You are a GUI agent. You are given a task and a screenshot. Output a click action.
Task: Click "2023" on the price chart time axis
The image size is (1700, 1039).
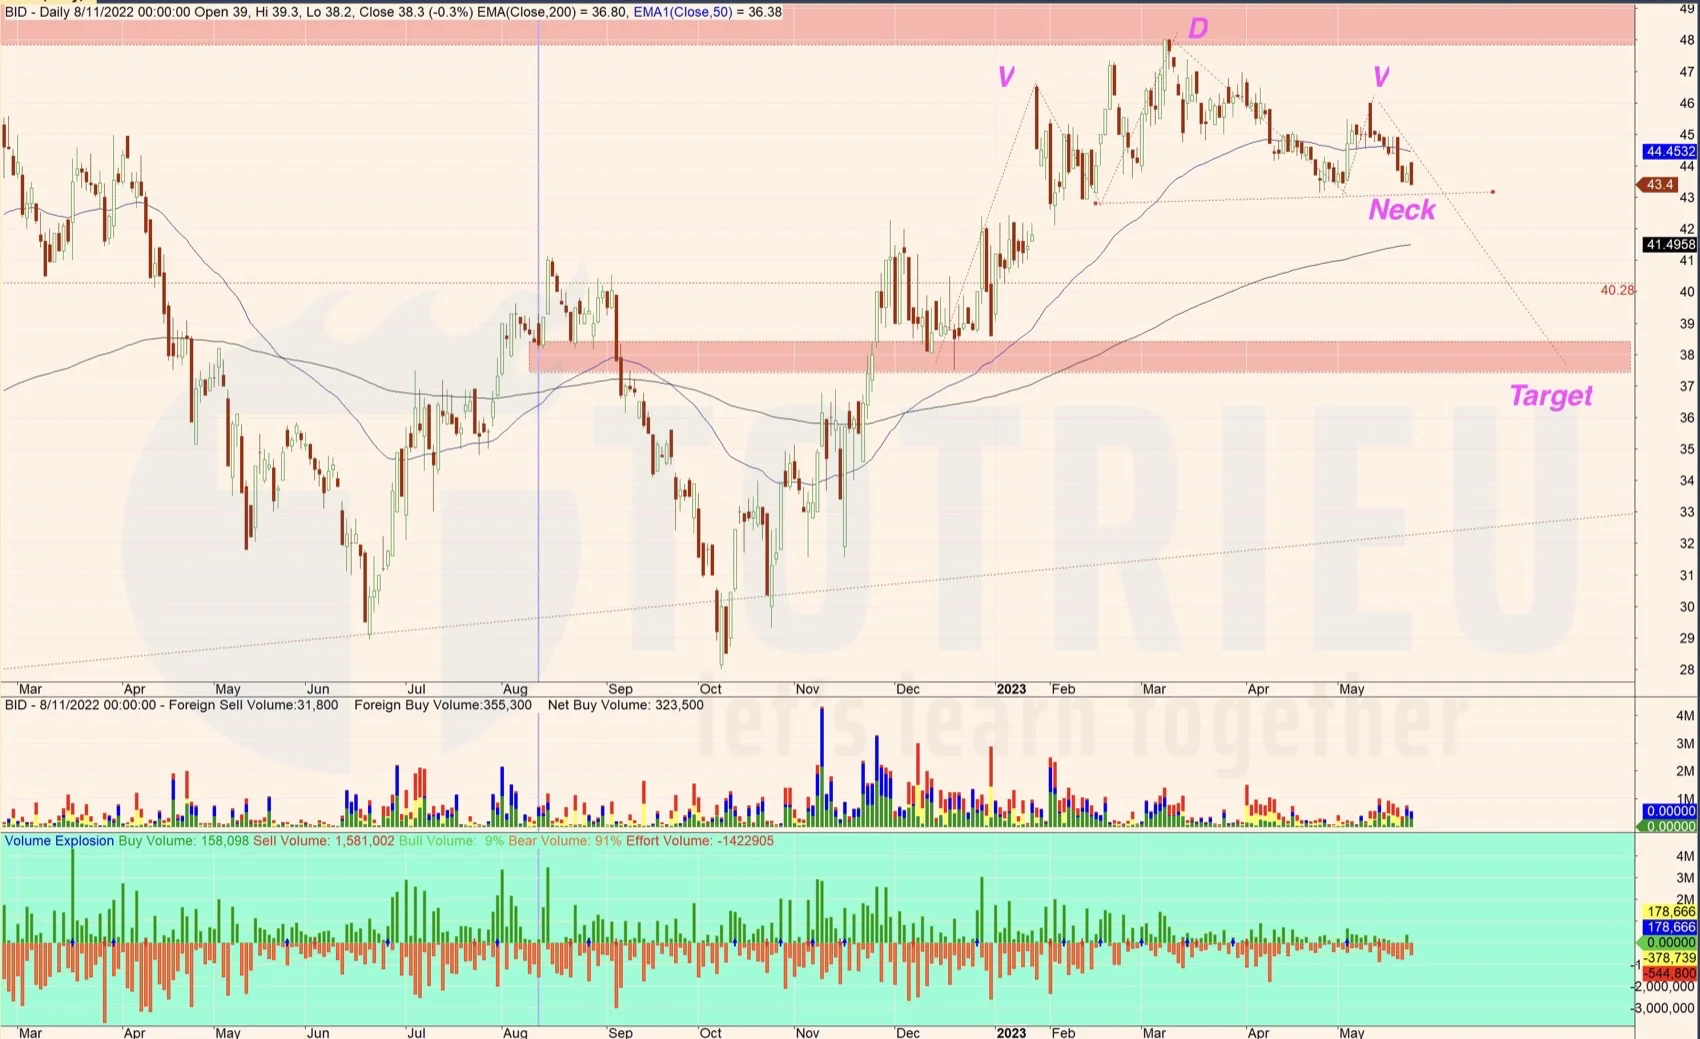[x=1011, y=689]
